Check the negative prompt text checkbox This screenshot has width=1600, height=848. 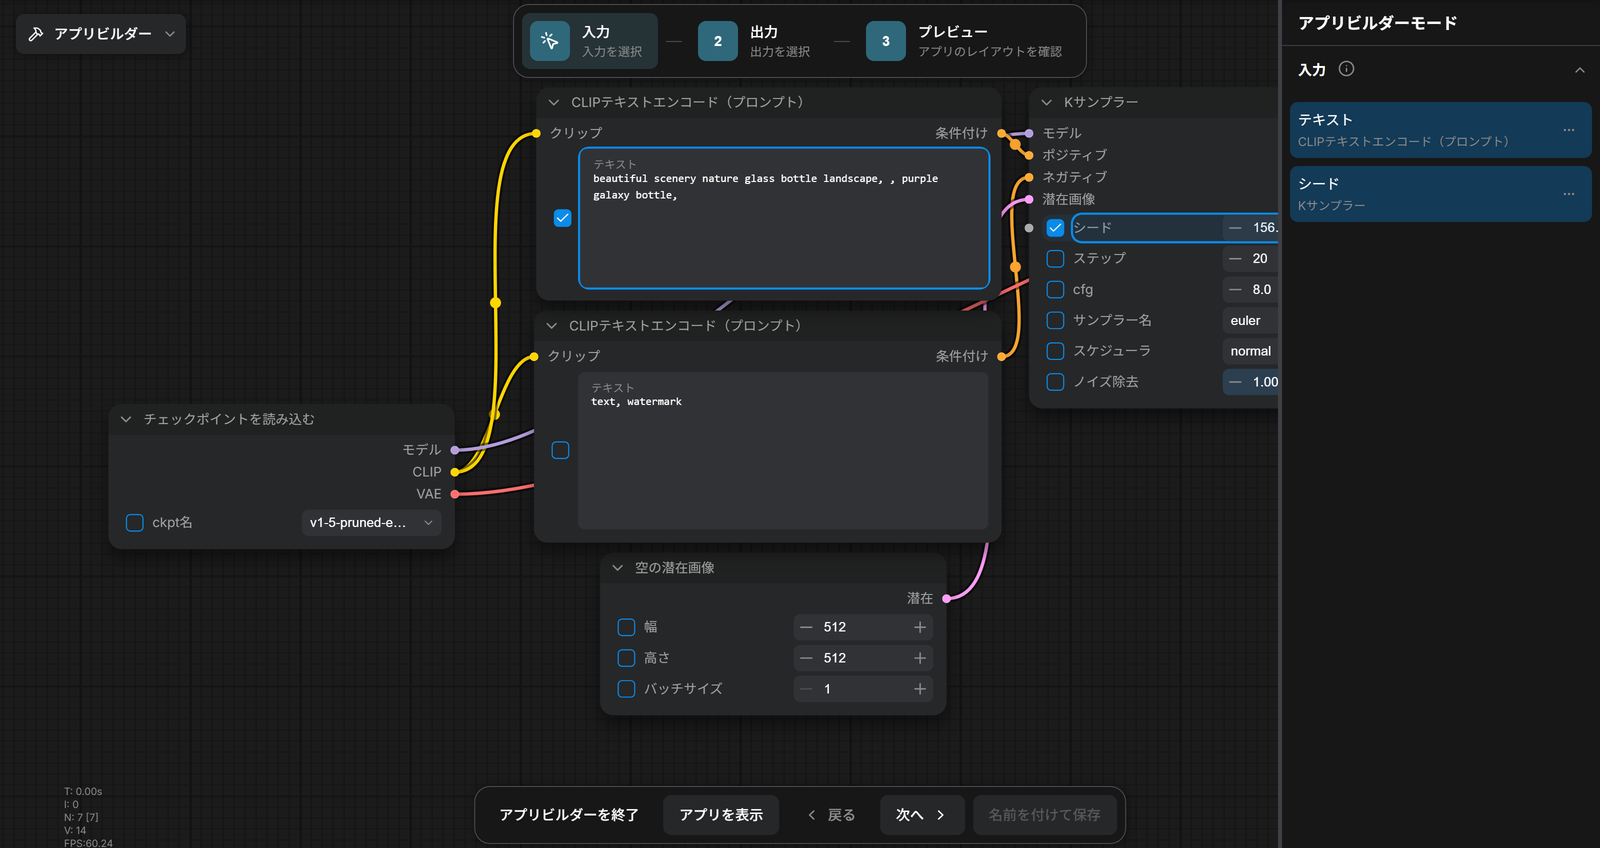click(x=561, y=450)
